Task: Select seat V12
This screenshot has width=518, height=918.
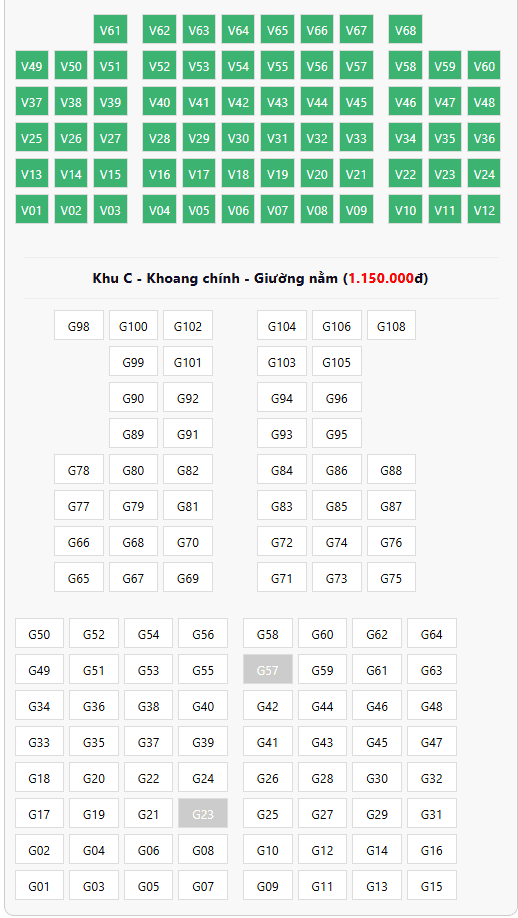Action: click(484, 210)
